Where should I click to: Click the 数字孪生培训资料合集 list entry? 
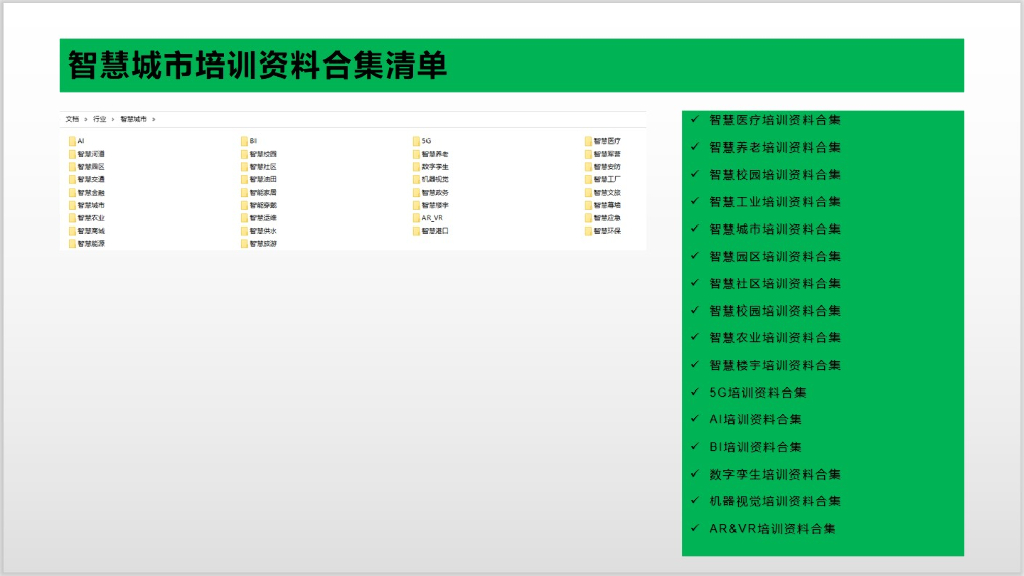[x=775, y=474]
